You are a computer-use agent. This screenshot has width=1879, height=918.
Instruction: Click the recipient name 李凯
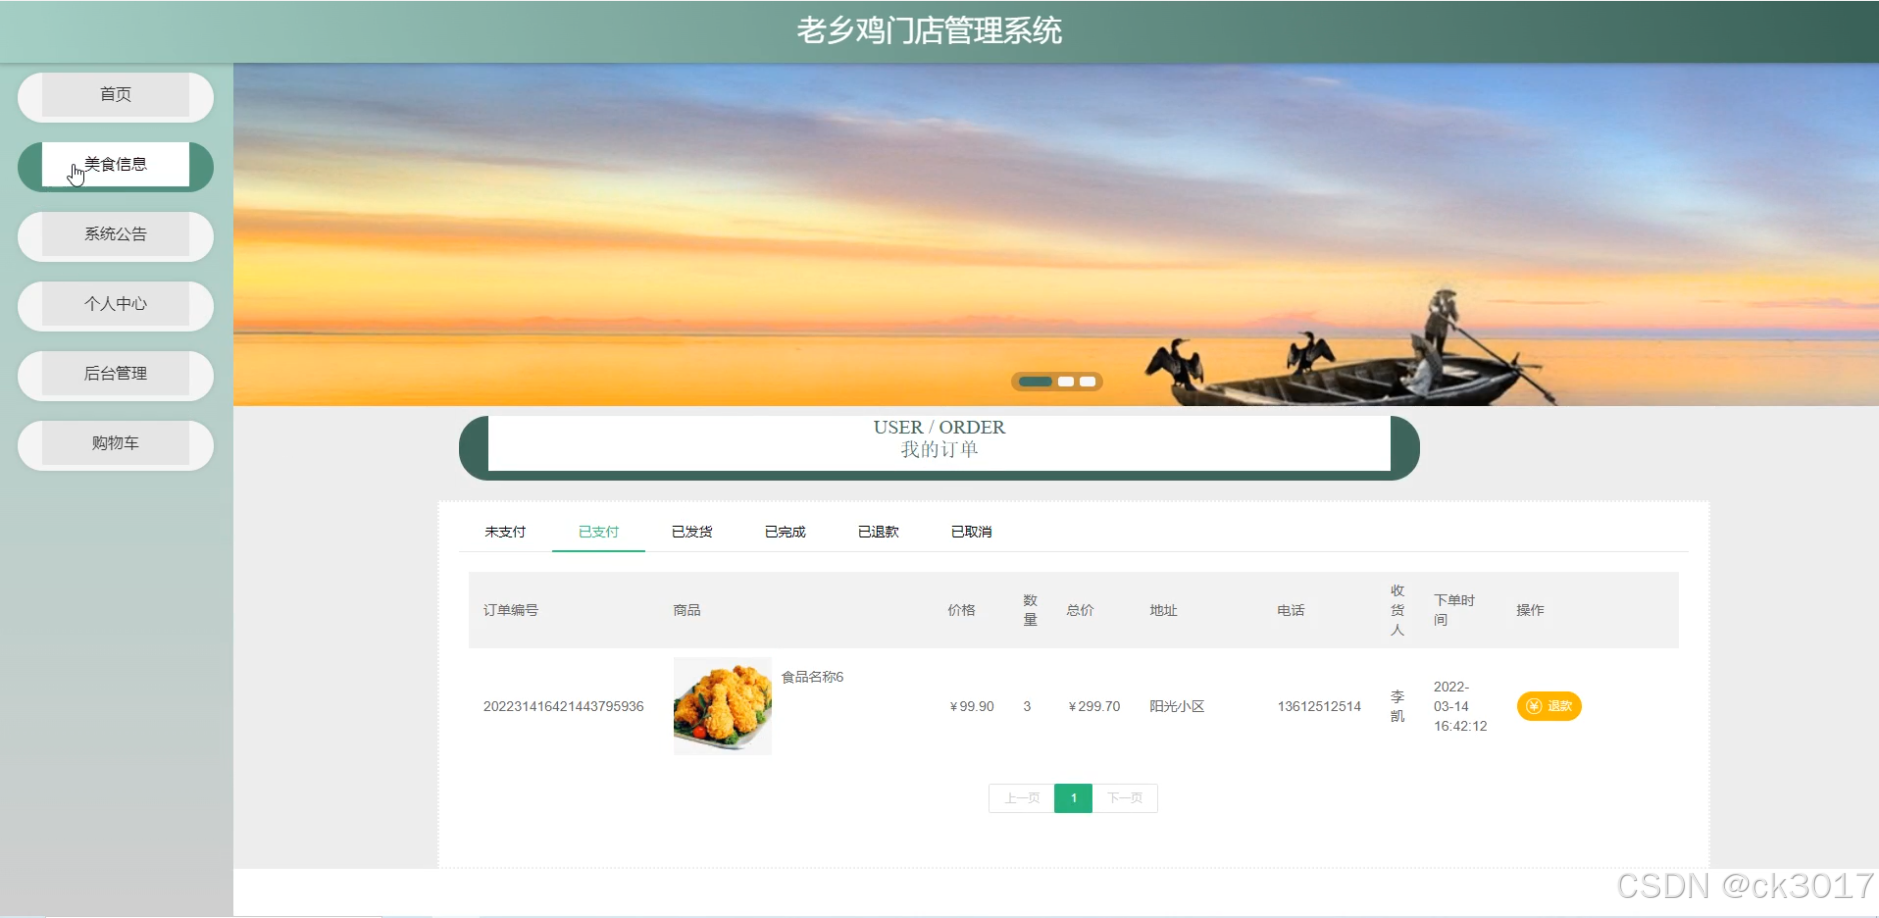pyautogui.click(x=1397, y=706)
